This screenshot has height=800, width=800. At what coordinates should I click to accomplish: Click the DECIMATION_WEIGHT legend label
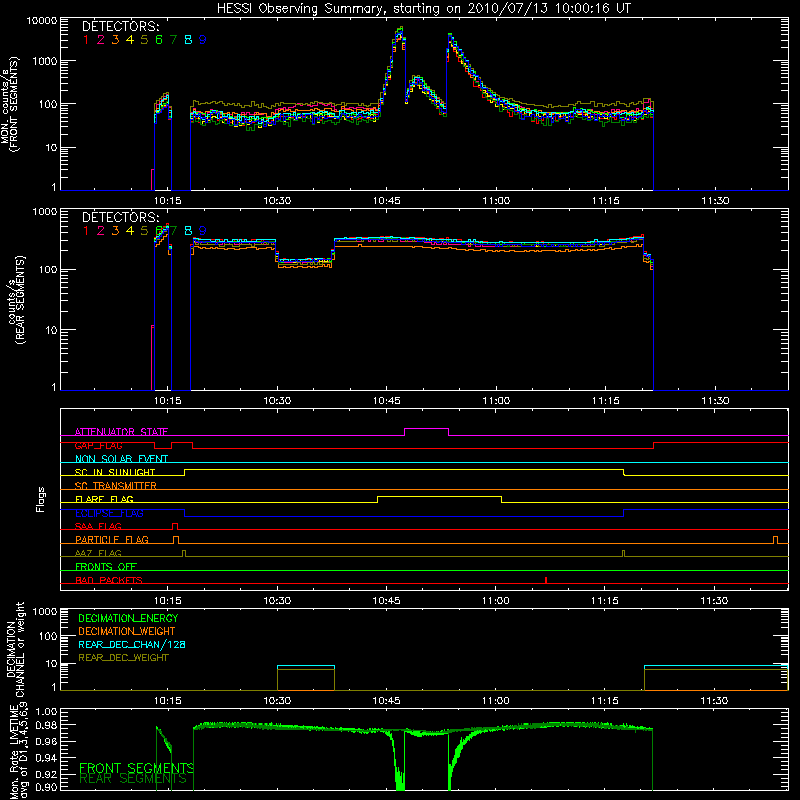tap(127, 631)
